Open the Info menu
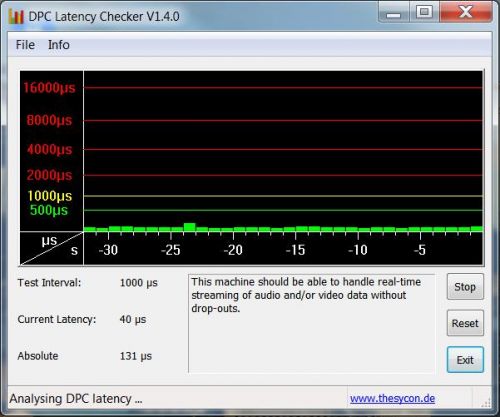The height and width of the screenshot is (417, 500). (x=59, y=45)
